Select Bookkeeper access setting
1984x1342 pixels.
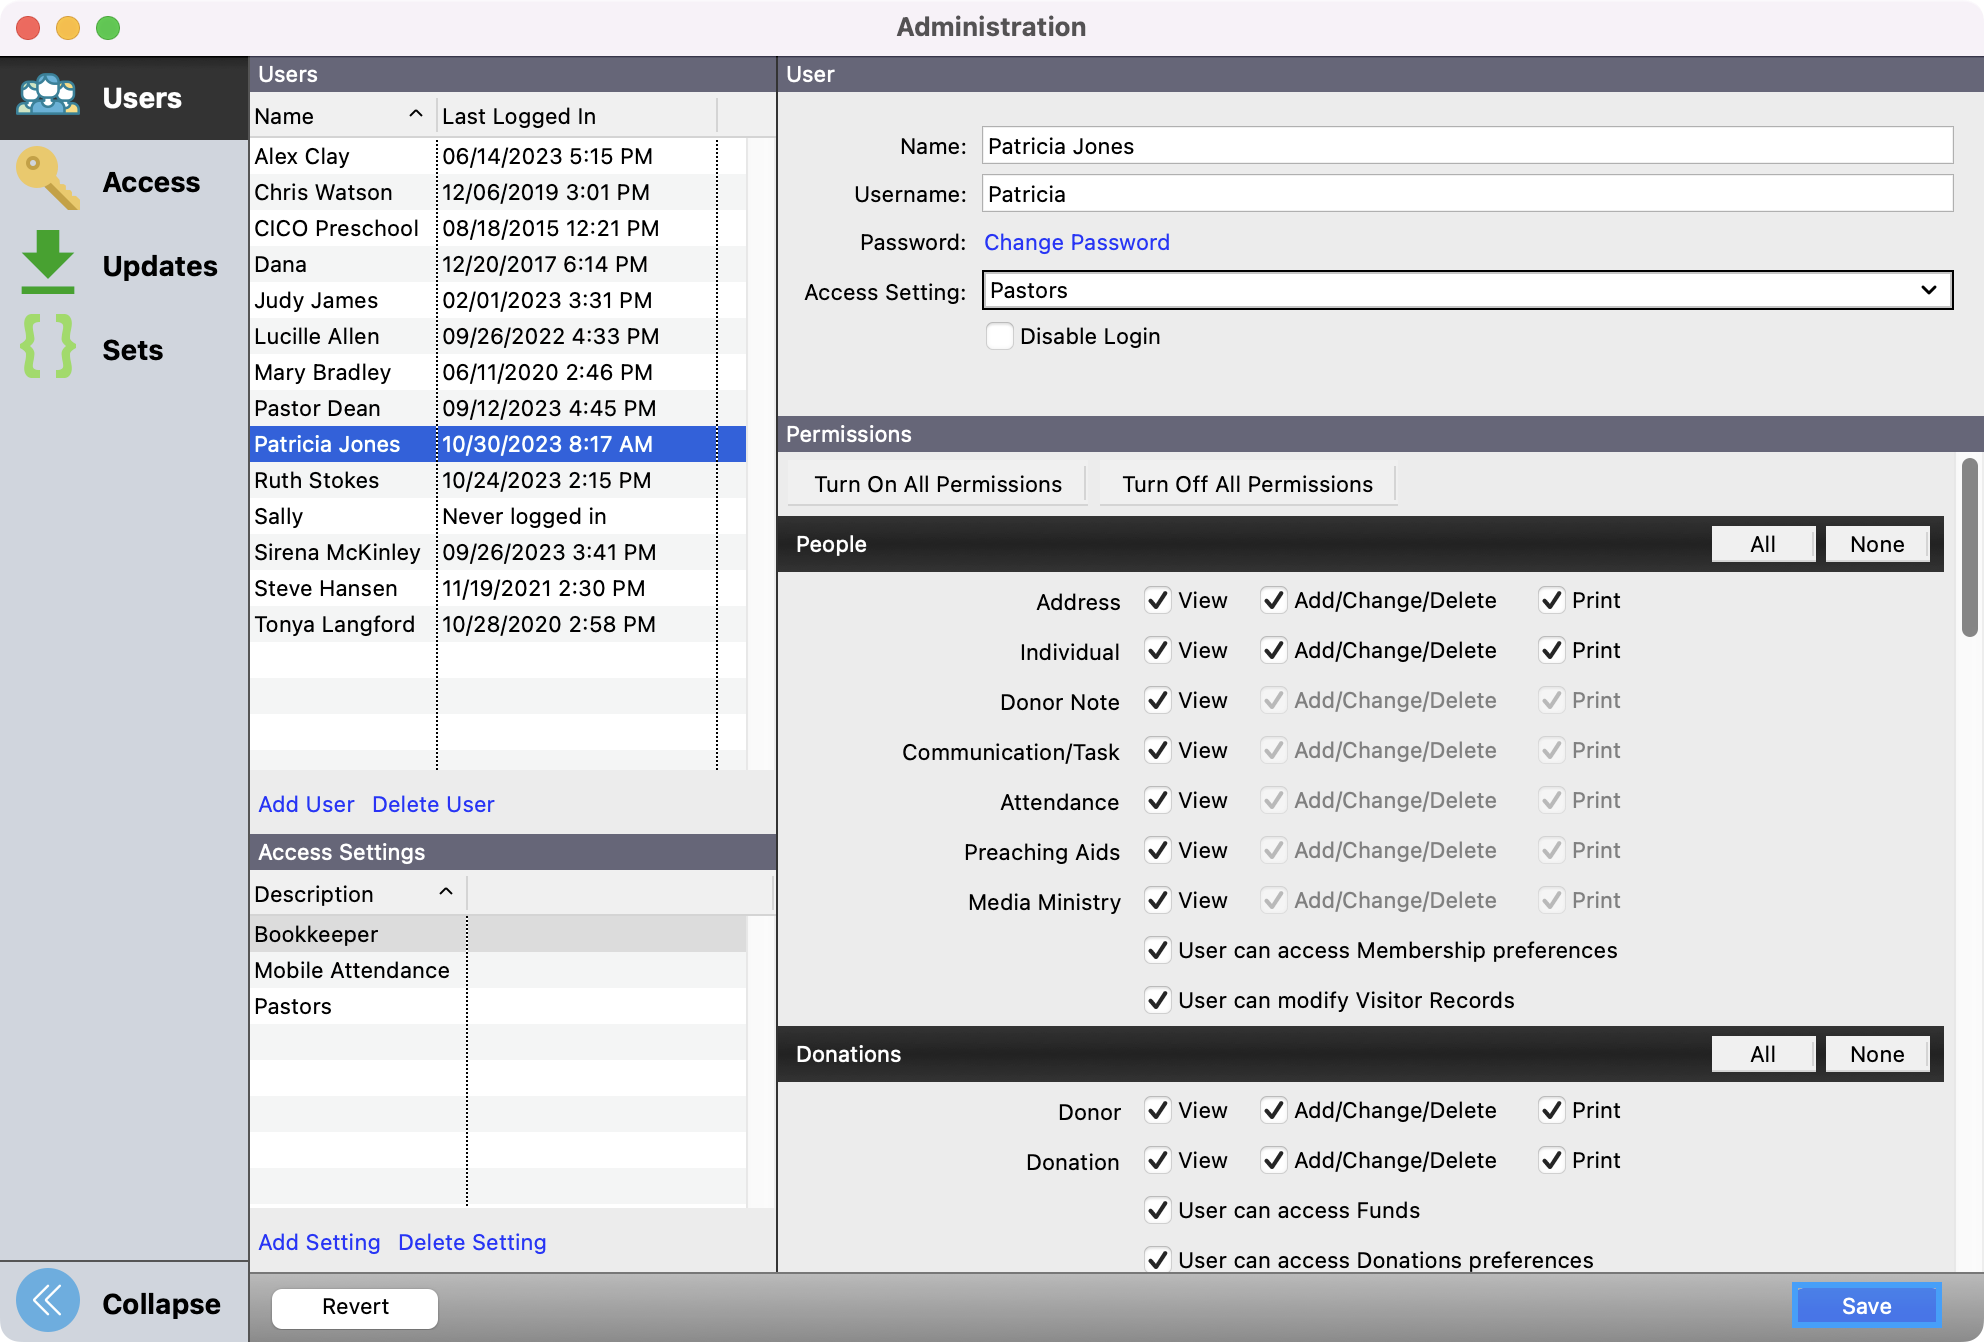(x=316, y=934)
